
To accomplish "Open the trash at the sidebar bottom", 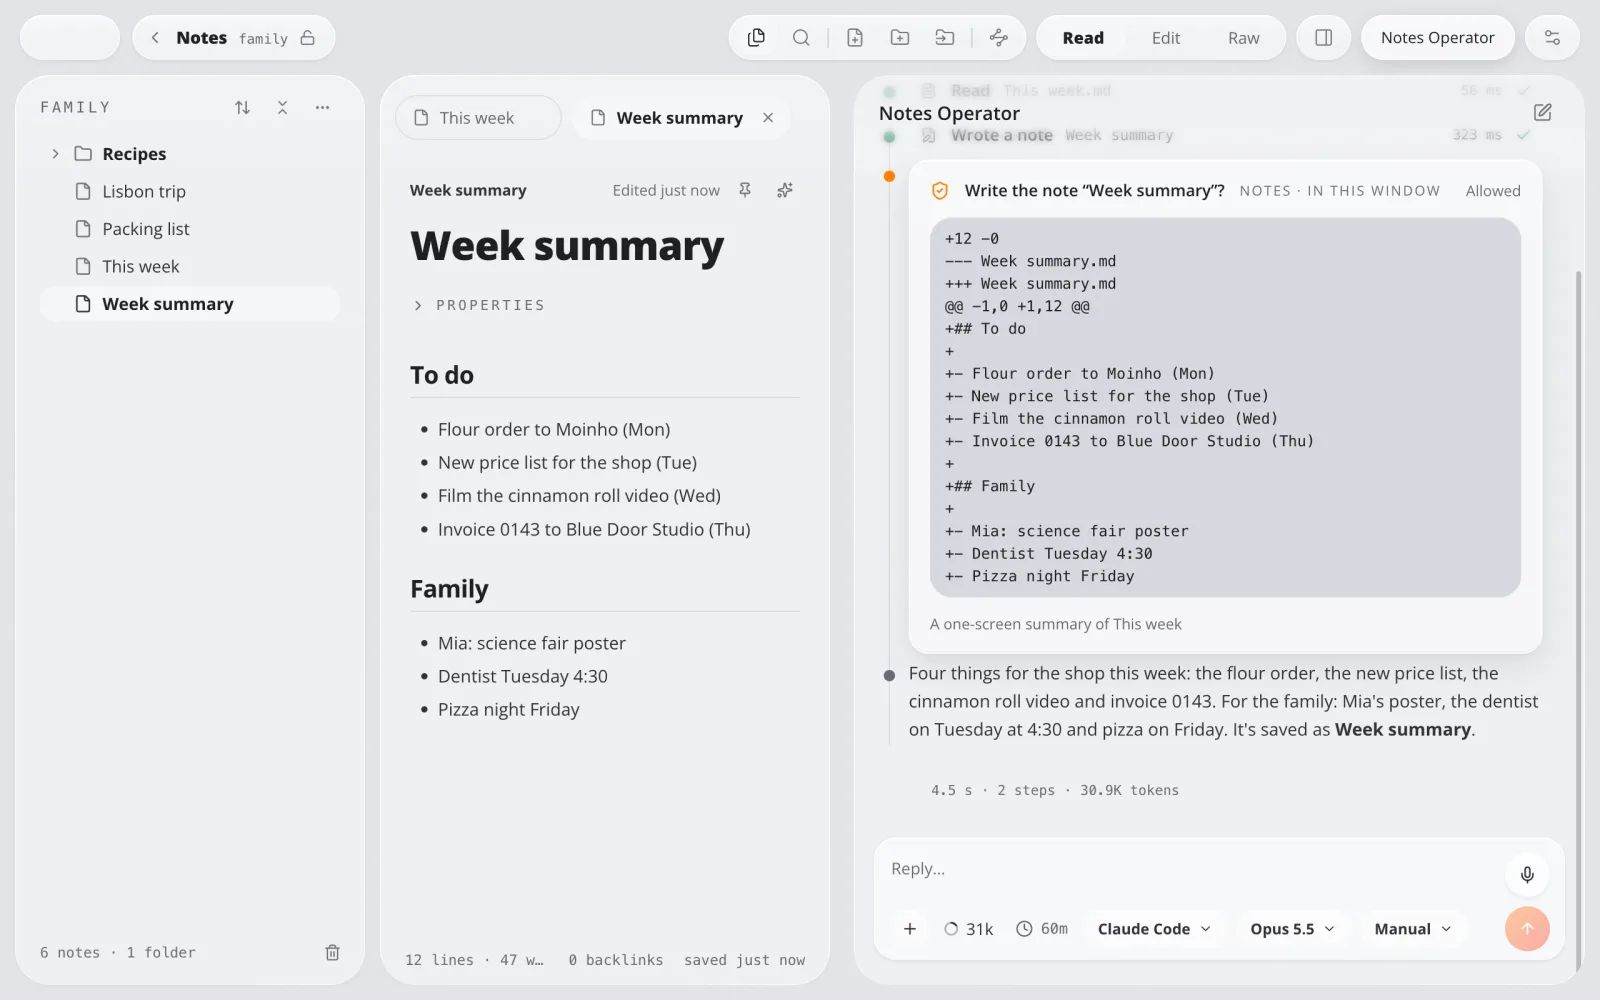I will (x=333, y=953).
